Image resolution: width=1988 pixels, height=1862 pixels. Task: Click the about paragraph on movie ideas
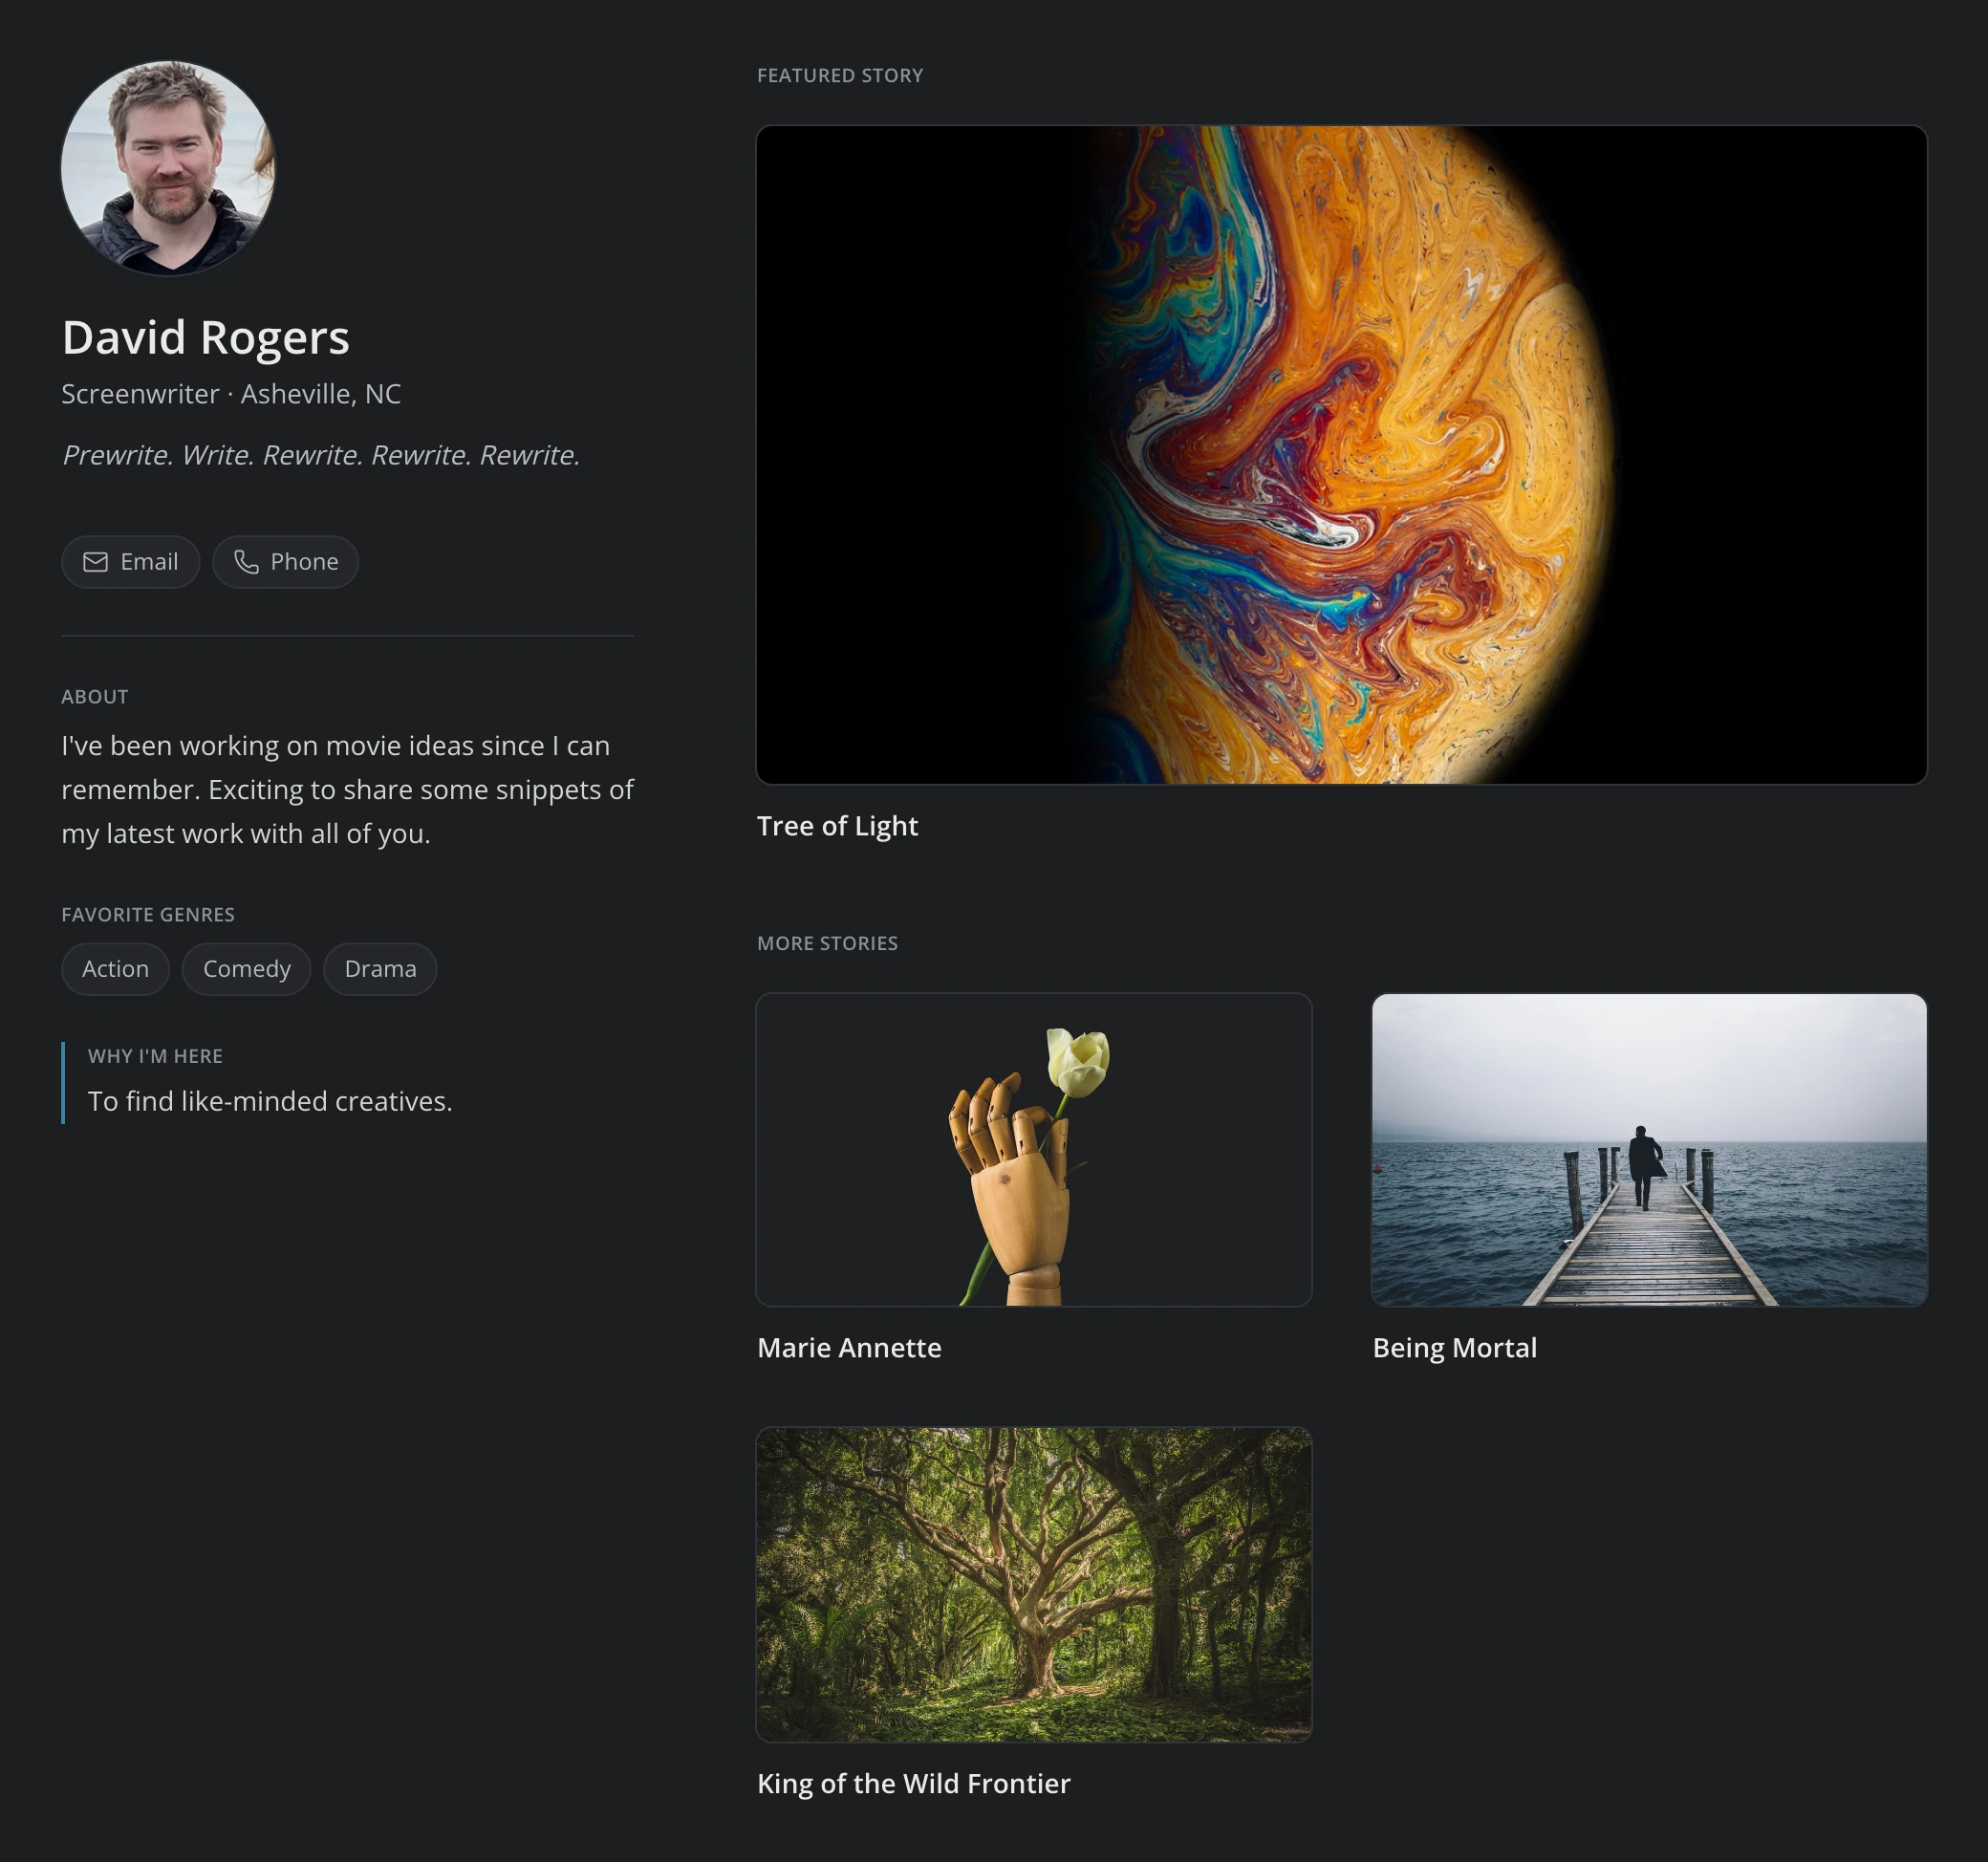pos(347,790)
